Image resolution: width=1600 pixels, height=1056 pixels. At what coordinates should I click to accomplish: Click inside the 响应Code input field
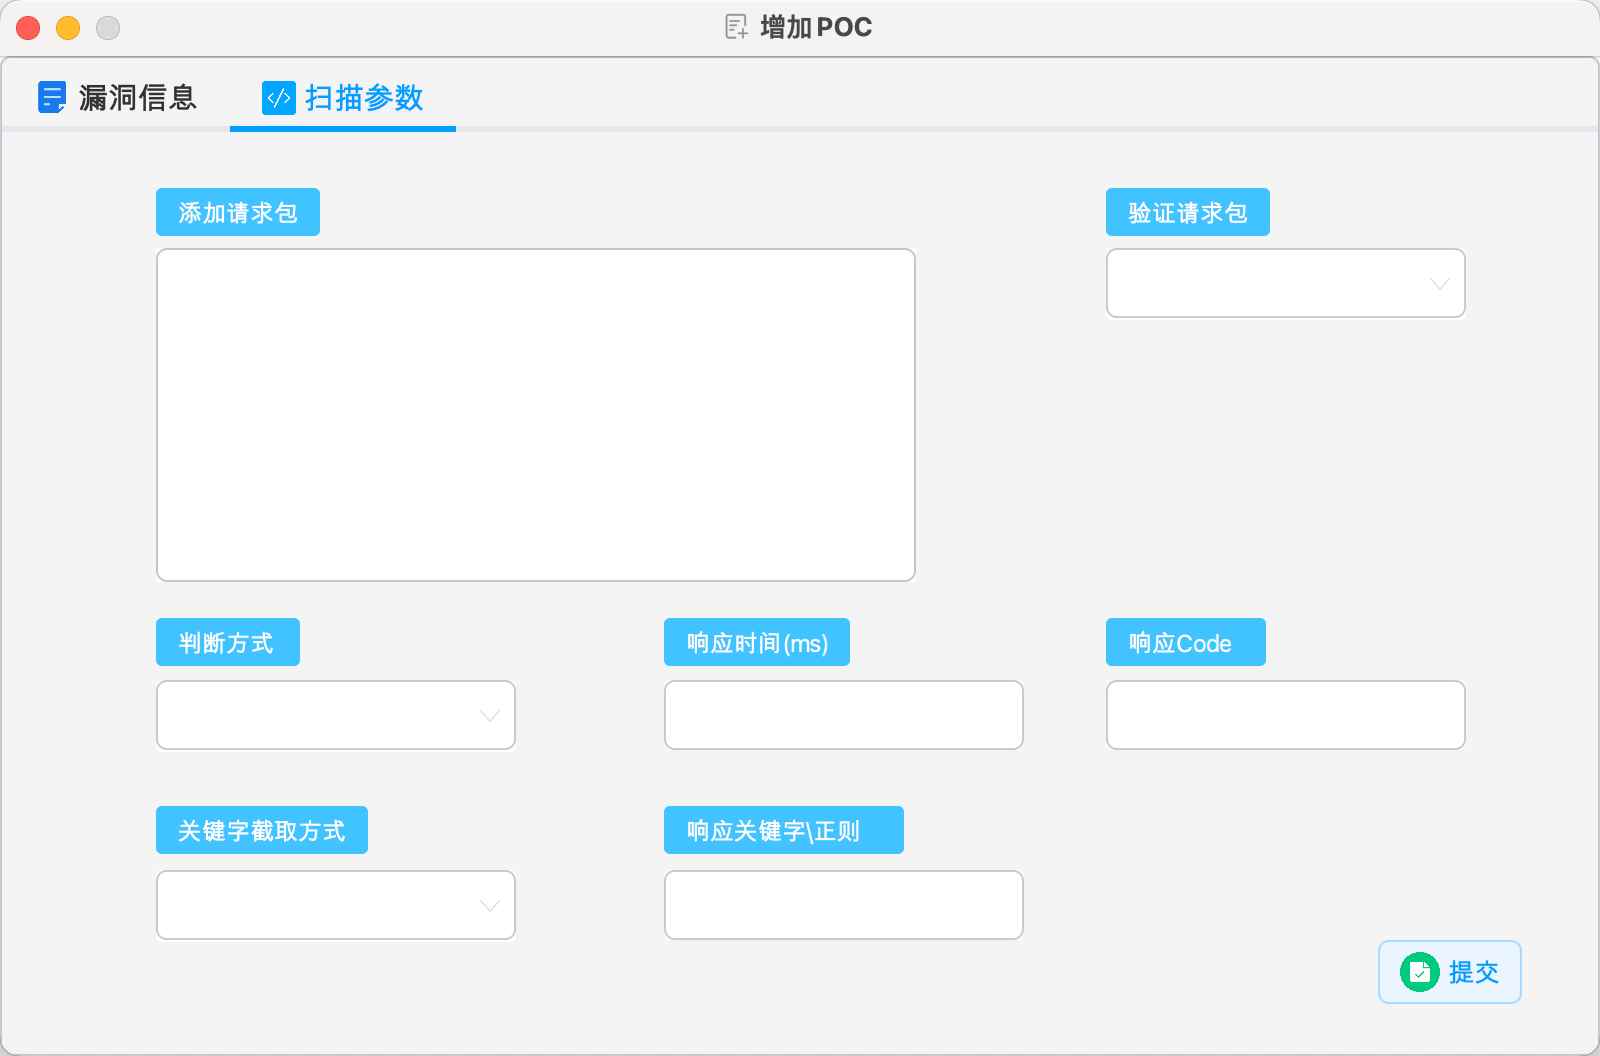1285,715
